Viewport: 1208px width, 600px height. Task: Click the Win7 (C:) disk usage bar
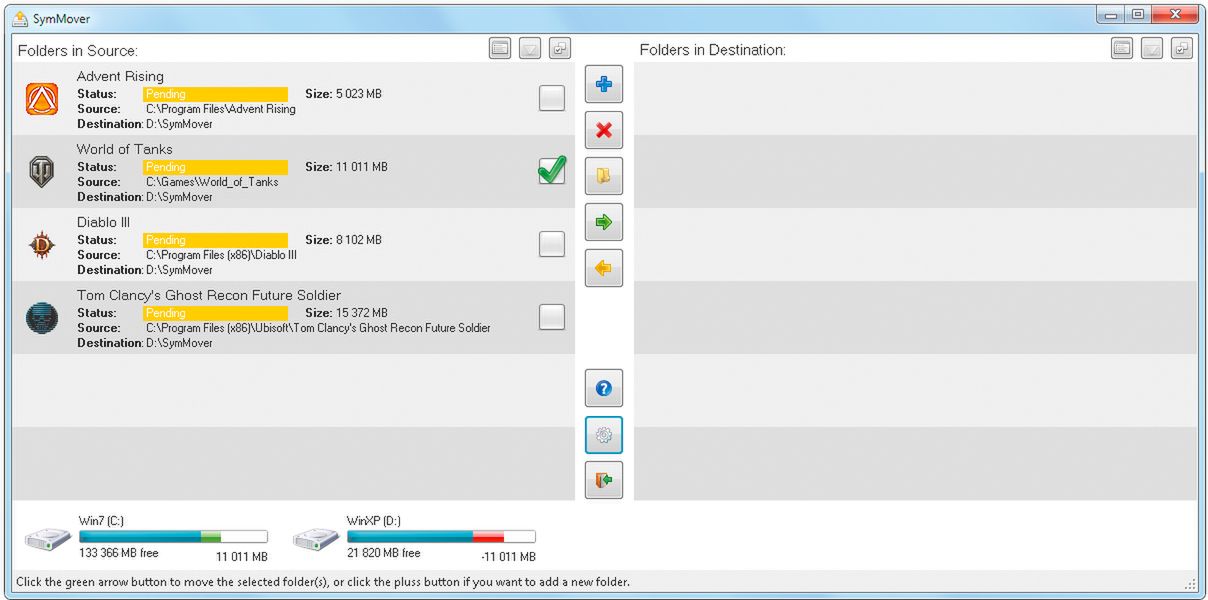[173, 537]
